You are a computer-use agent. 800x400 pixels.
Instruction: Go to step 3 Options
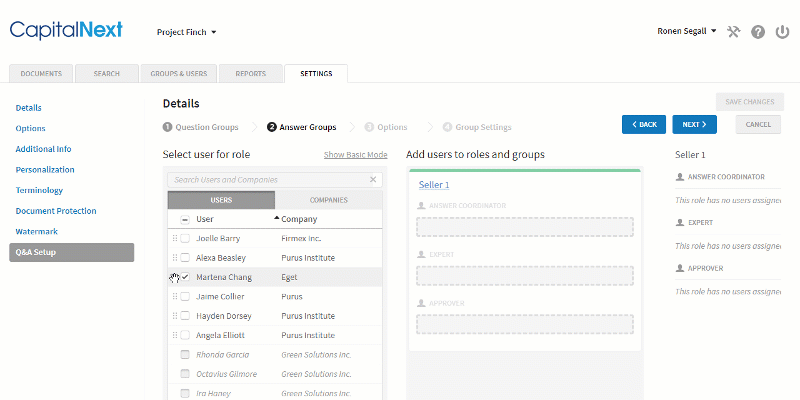[386, 127]
